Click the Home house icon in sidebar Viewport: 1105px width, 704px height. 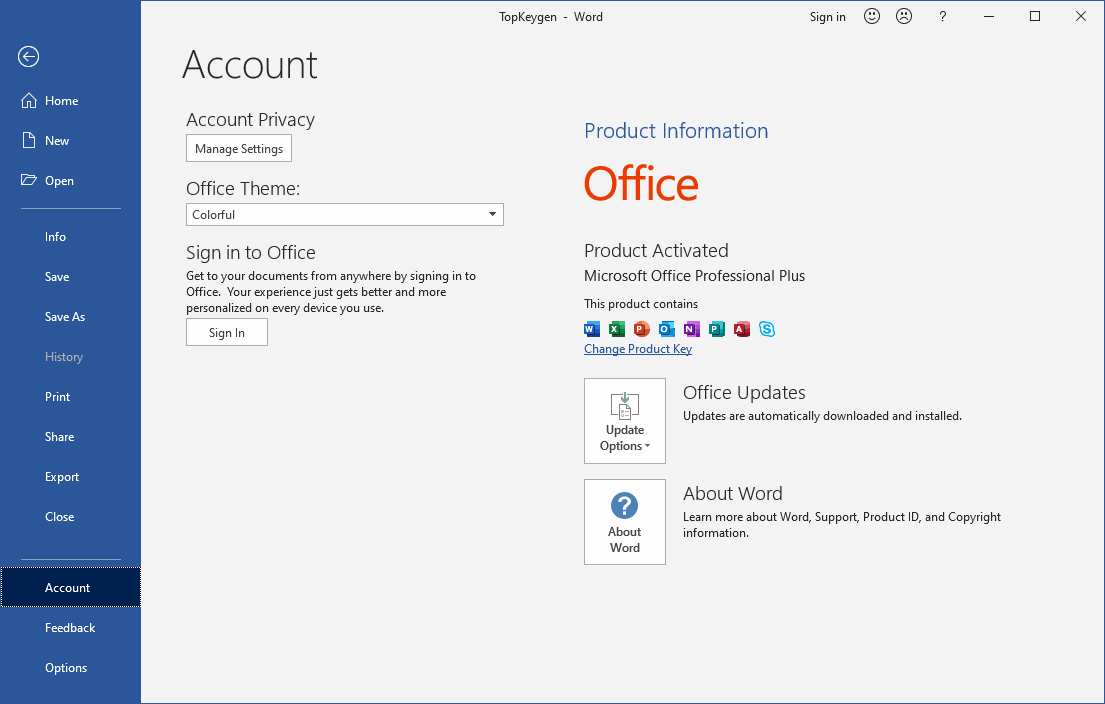click(x=29, y=101)
